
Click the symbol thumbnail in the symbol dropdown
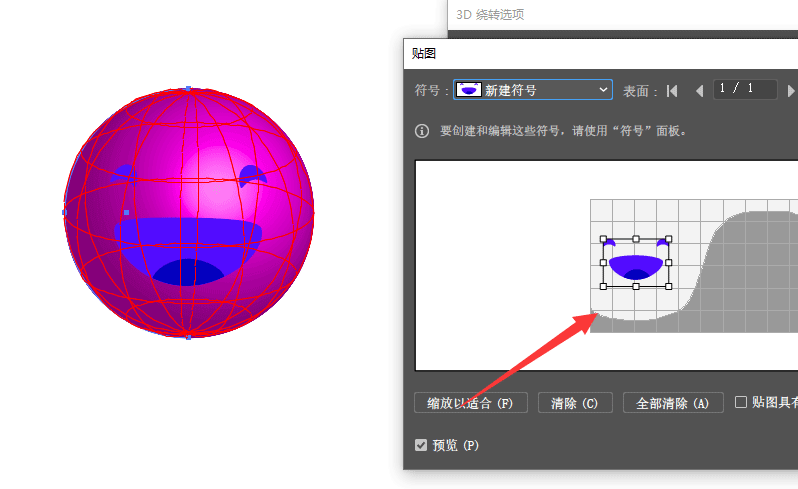pos(468,90)
